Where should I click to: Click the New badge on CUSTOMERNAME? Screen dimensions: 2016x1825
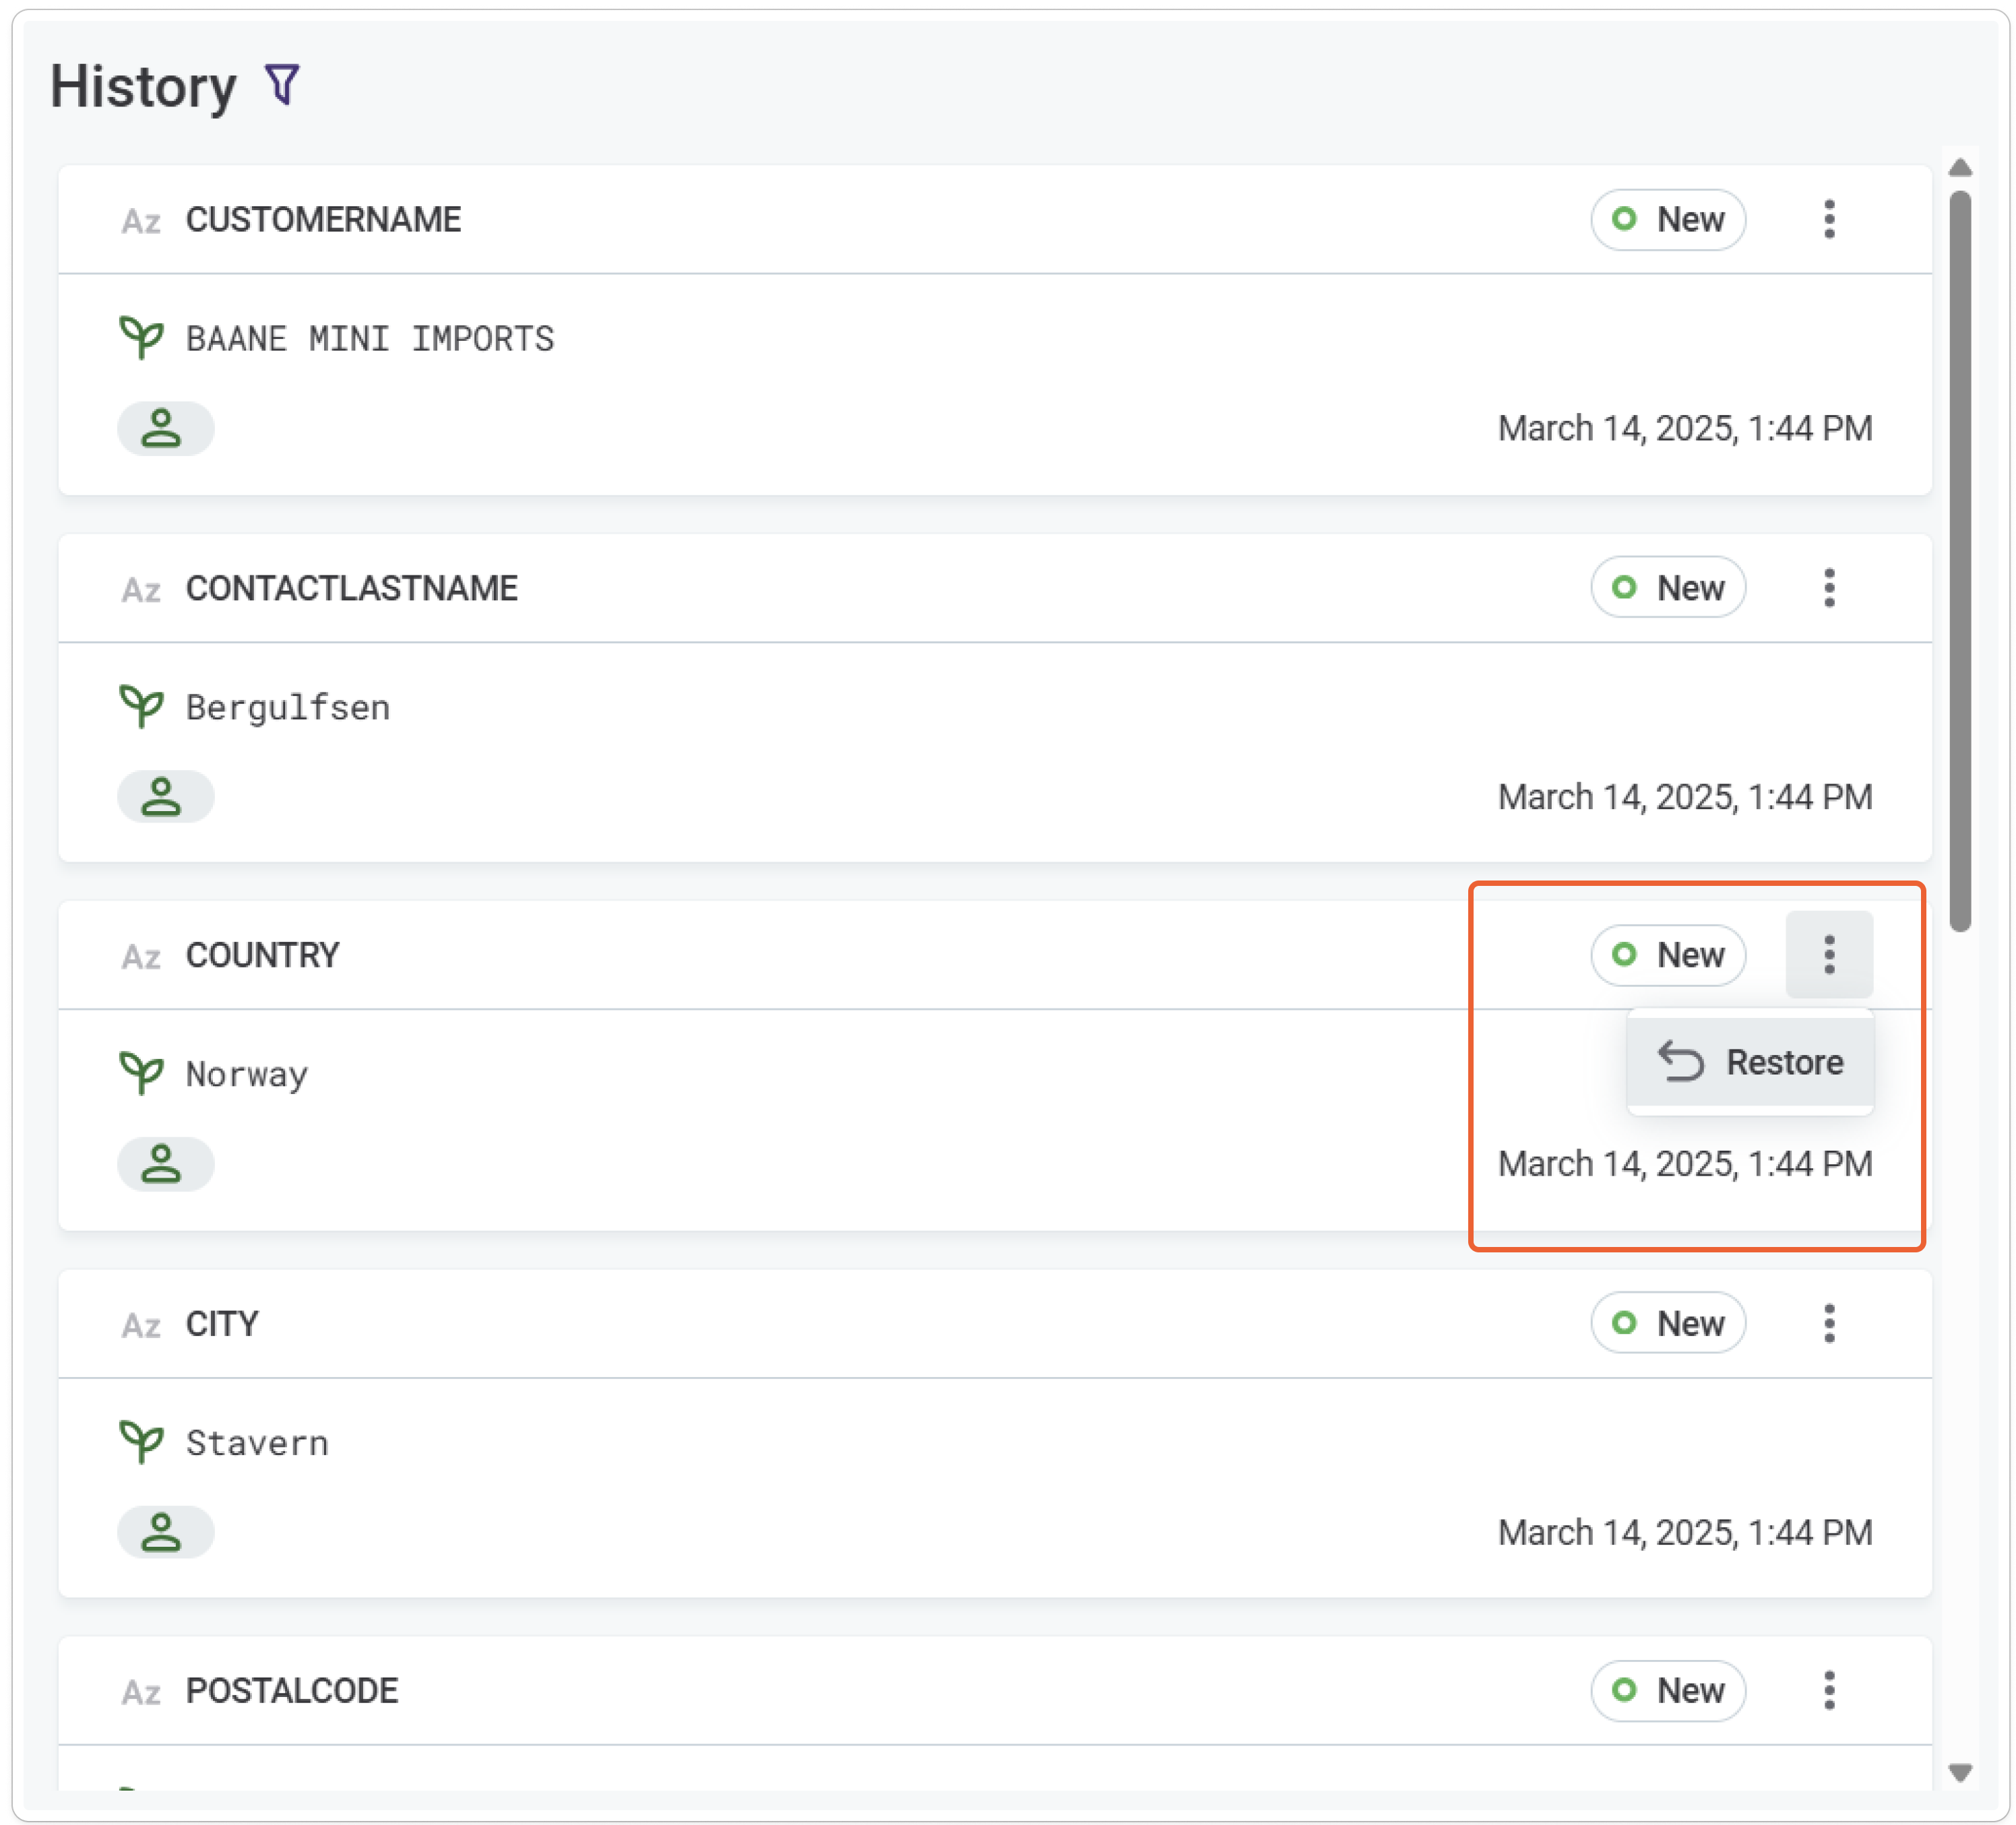1667,220
